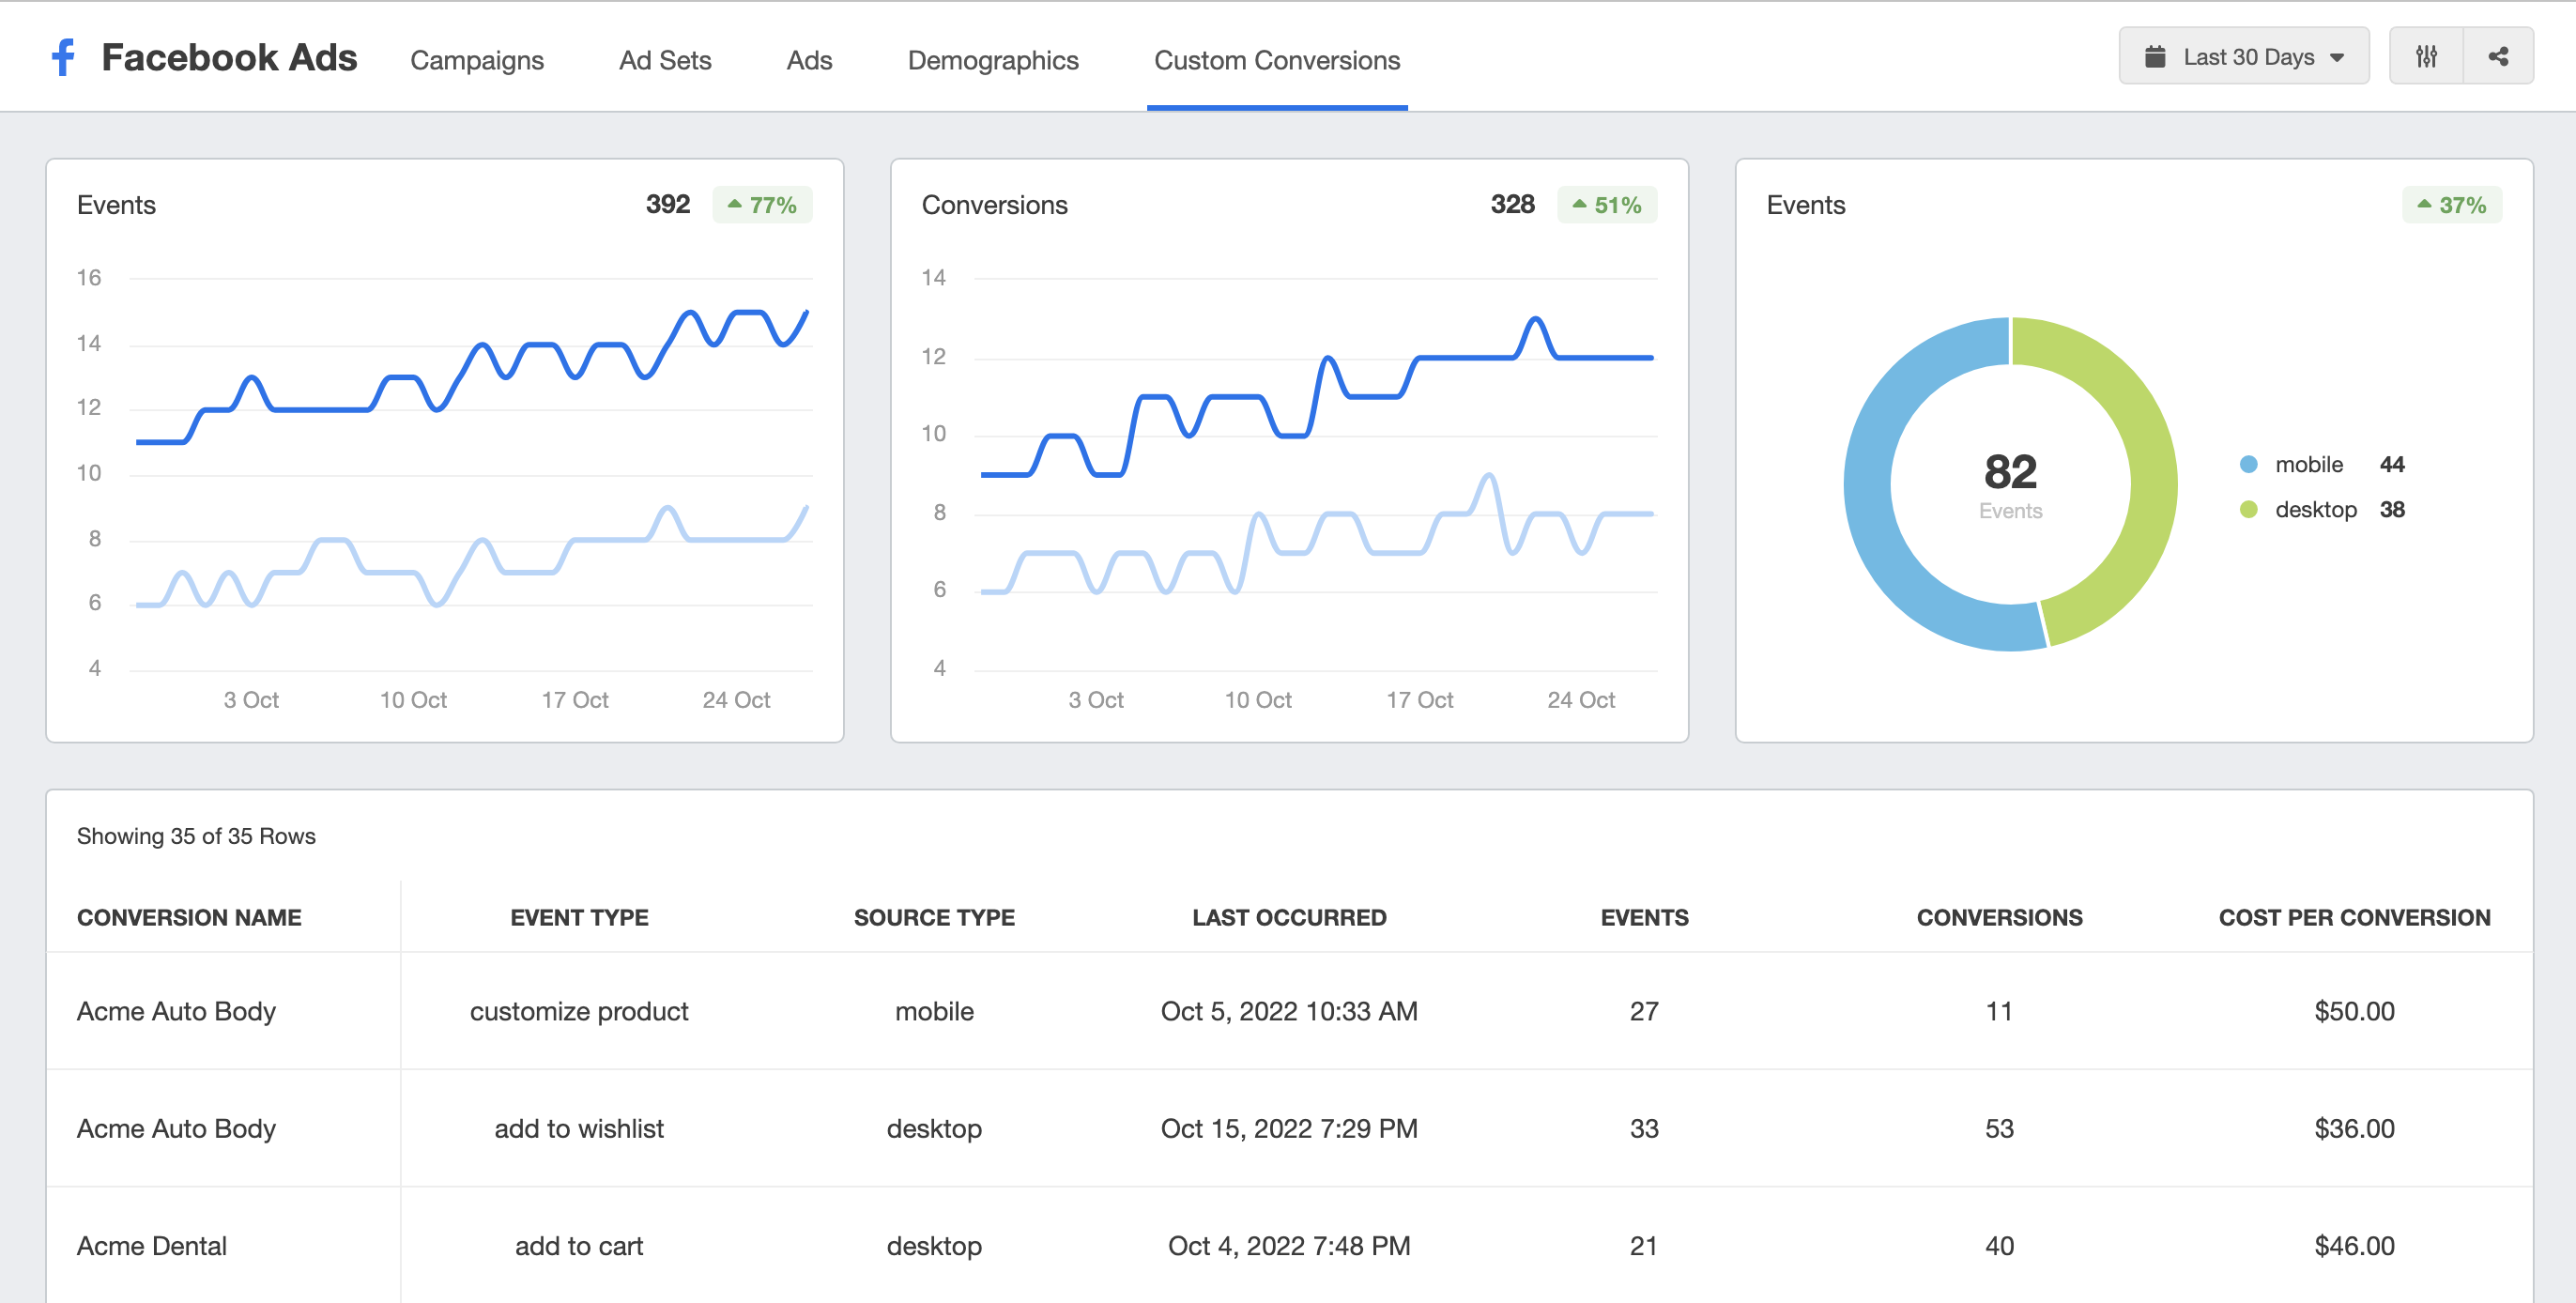Click the Facebook logo icon
The height and width of the screenshot is (1303, 2576).
point(63,56)
